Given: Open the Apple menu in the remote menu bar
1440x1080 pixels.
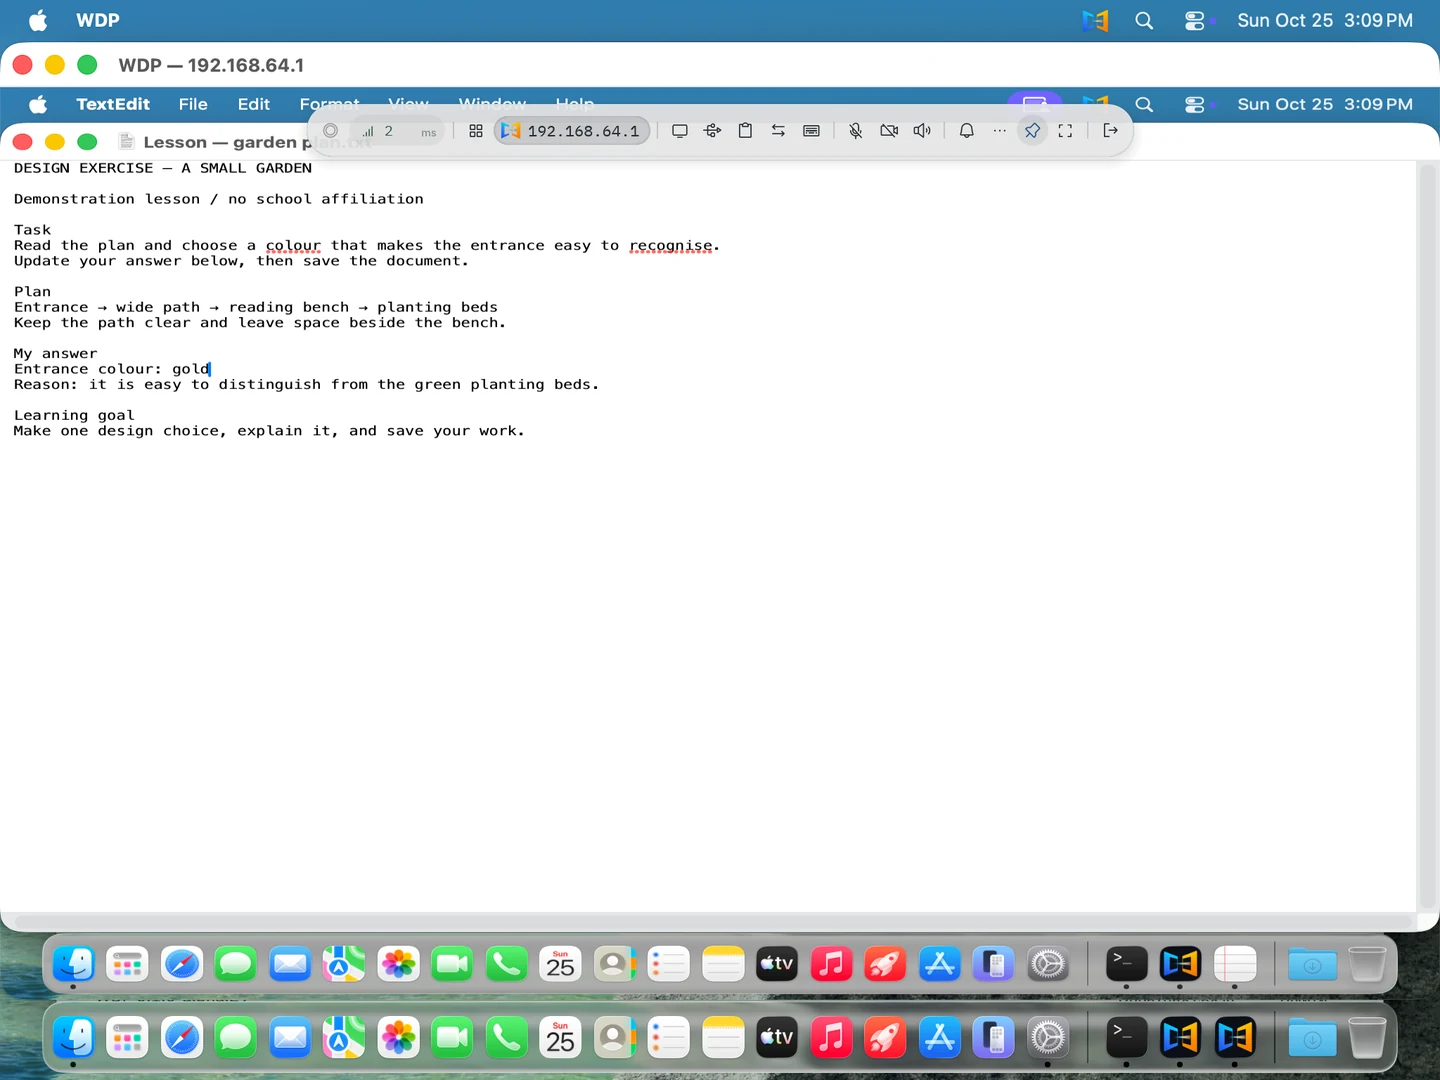Looking at the screenshot, I should (x=38, y=104).
